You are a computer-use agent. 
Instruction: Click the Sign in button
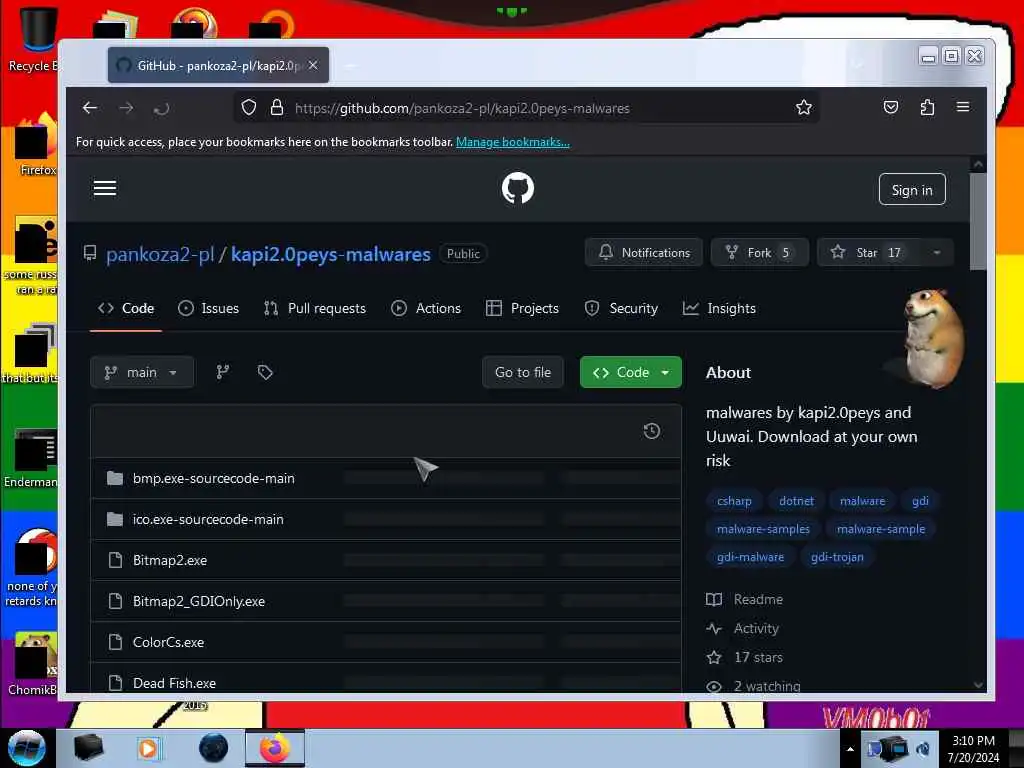click(x=912, y=189)
